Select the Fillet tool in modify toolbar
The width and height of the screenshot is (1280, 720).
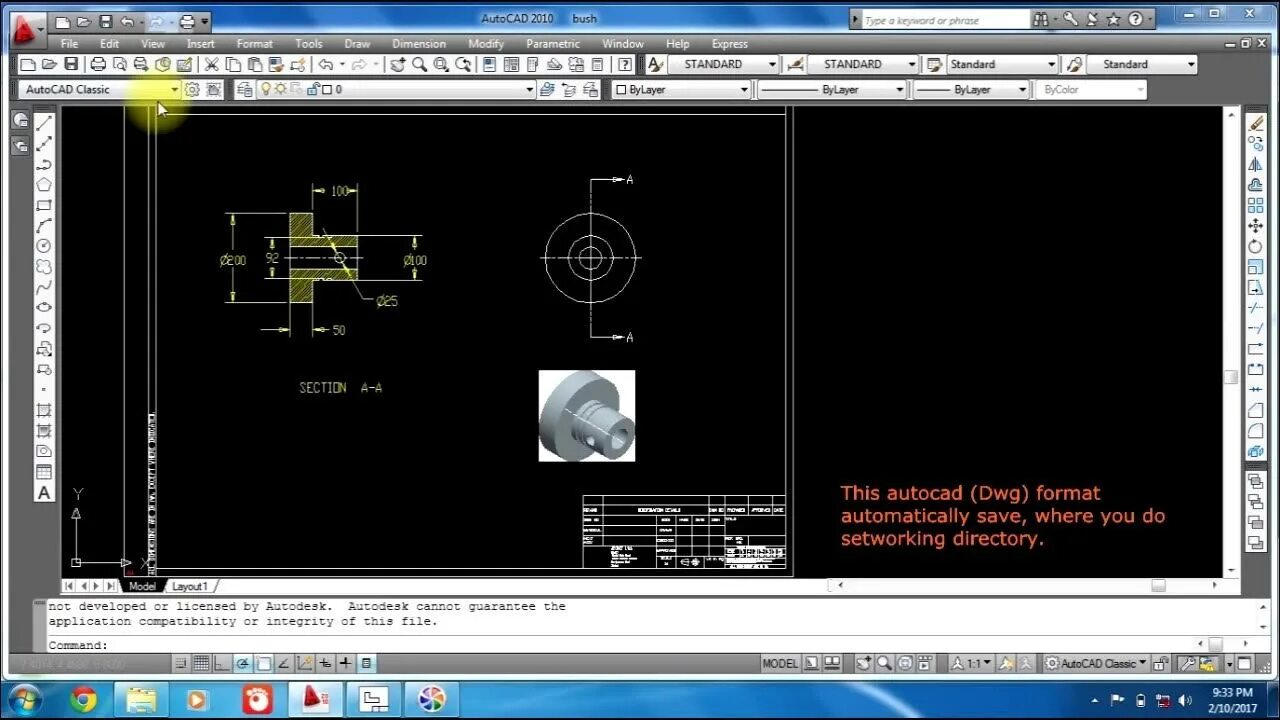click(1257, 431)
